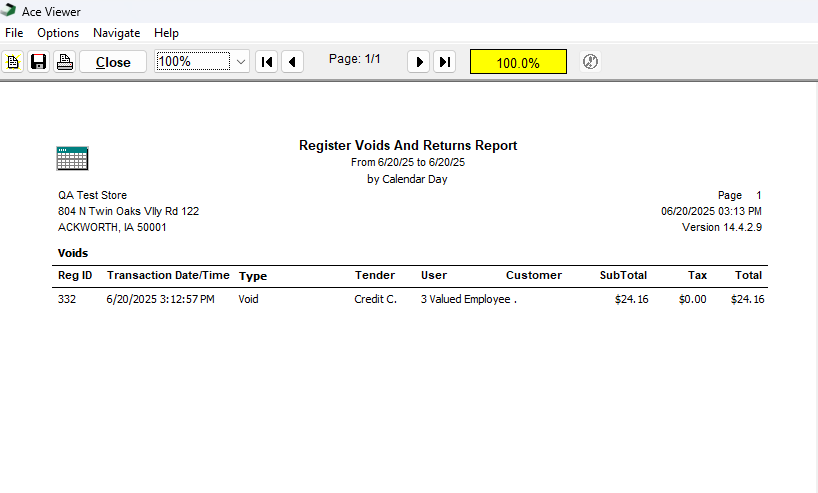
Task: Click the Ace Viewer title bar icon
Action: 8,10
